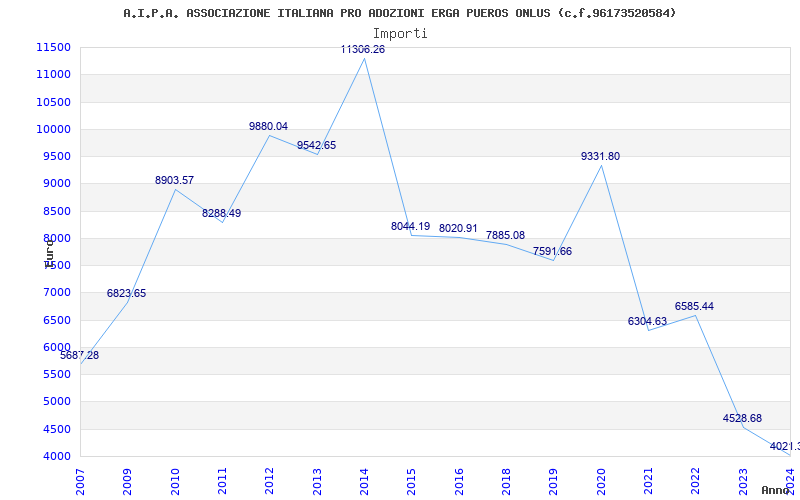Click the 10000 y-axis tick label
The width and height of the screenshot is (800, 500).
click(x=53, y=129)
